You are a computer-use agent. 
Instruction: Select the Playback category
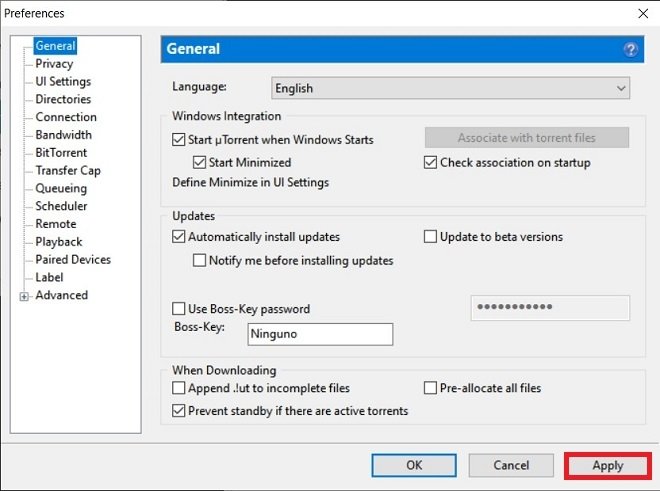tap(59, 242)
